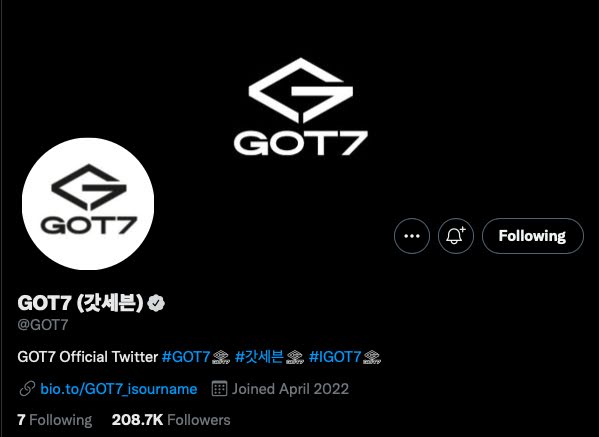
Task: View the 7 Following list
Action: [55, 420]
